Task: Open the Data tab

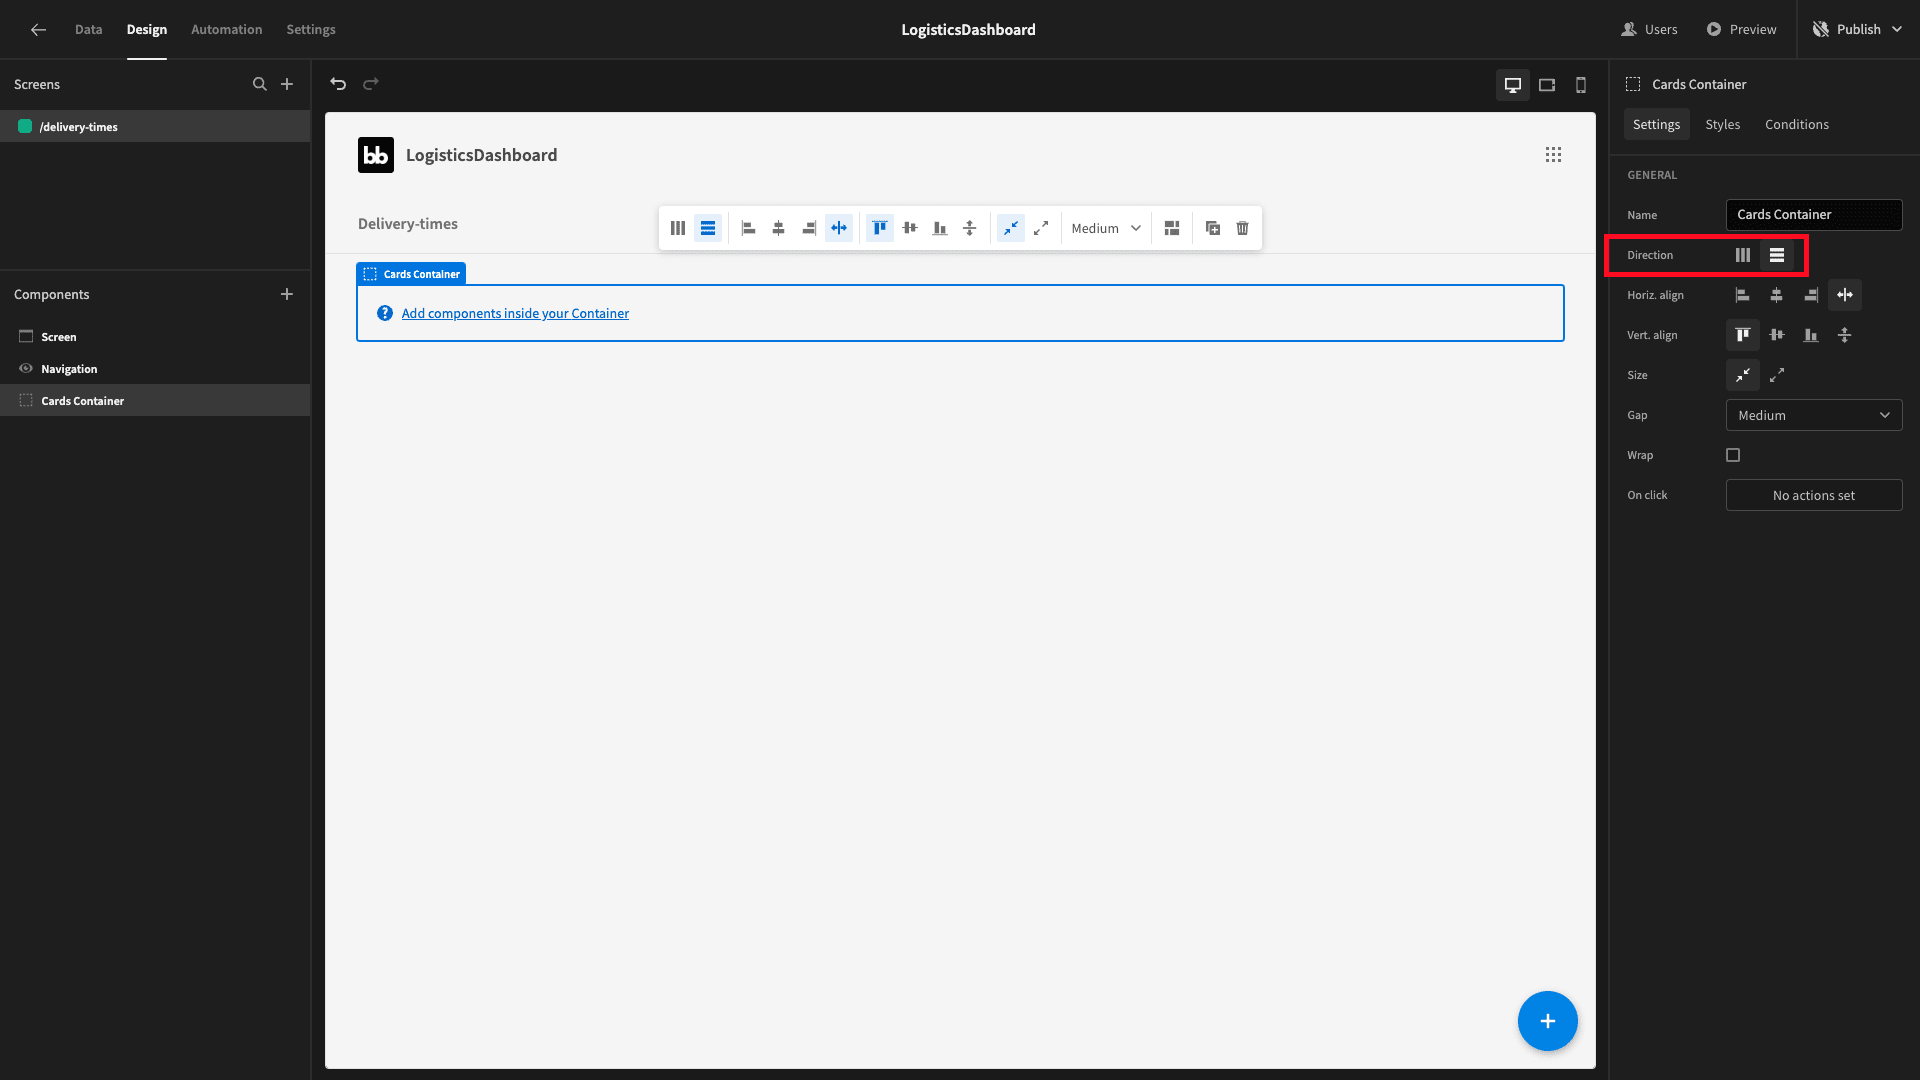Action: (88, 30)
